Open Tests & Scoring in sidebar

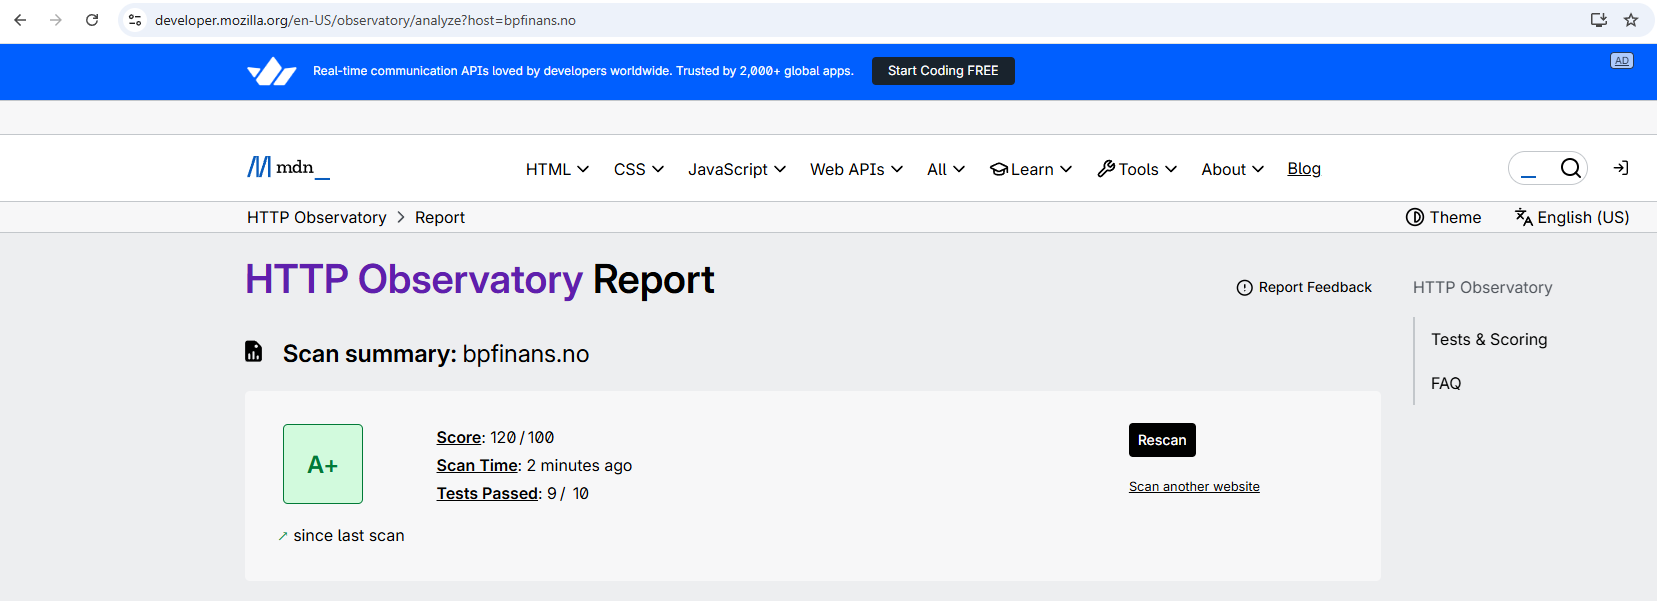[x=1489, y=339]
